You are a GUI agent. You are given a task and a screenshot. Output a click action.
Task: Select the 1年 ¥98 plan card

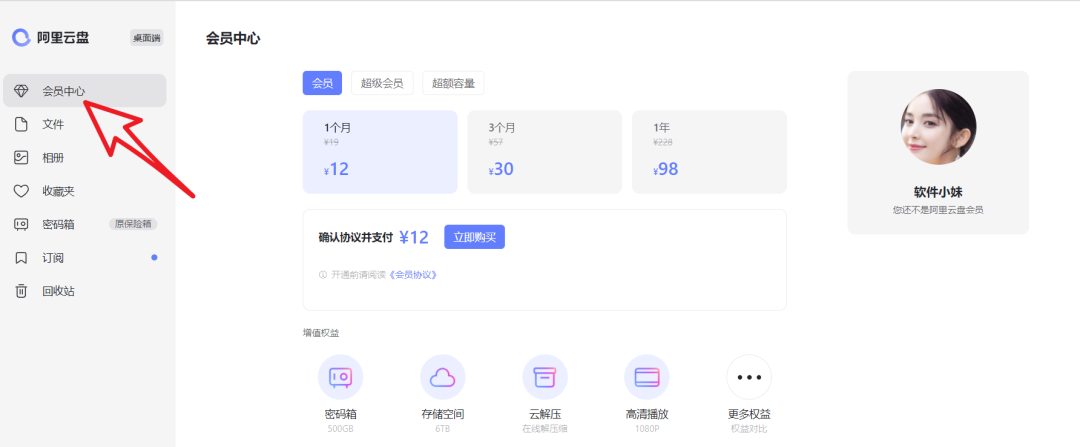coord(709,152)
